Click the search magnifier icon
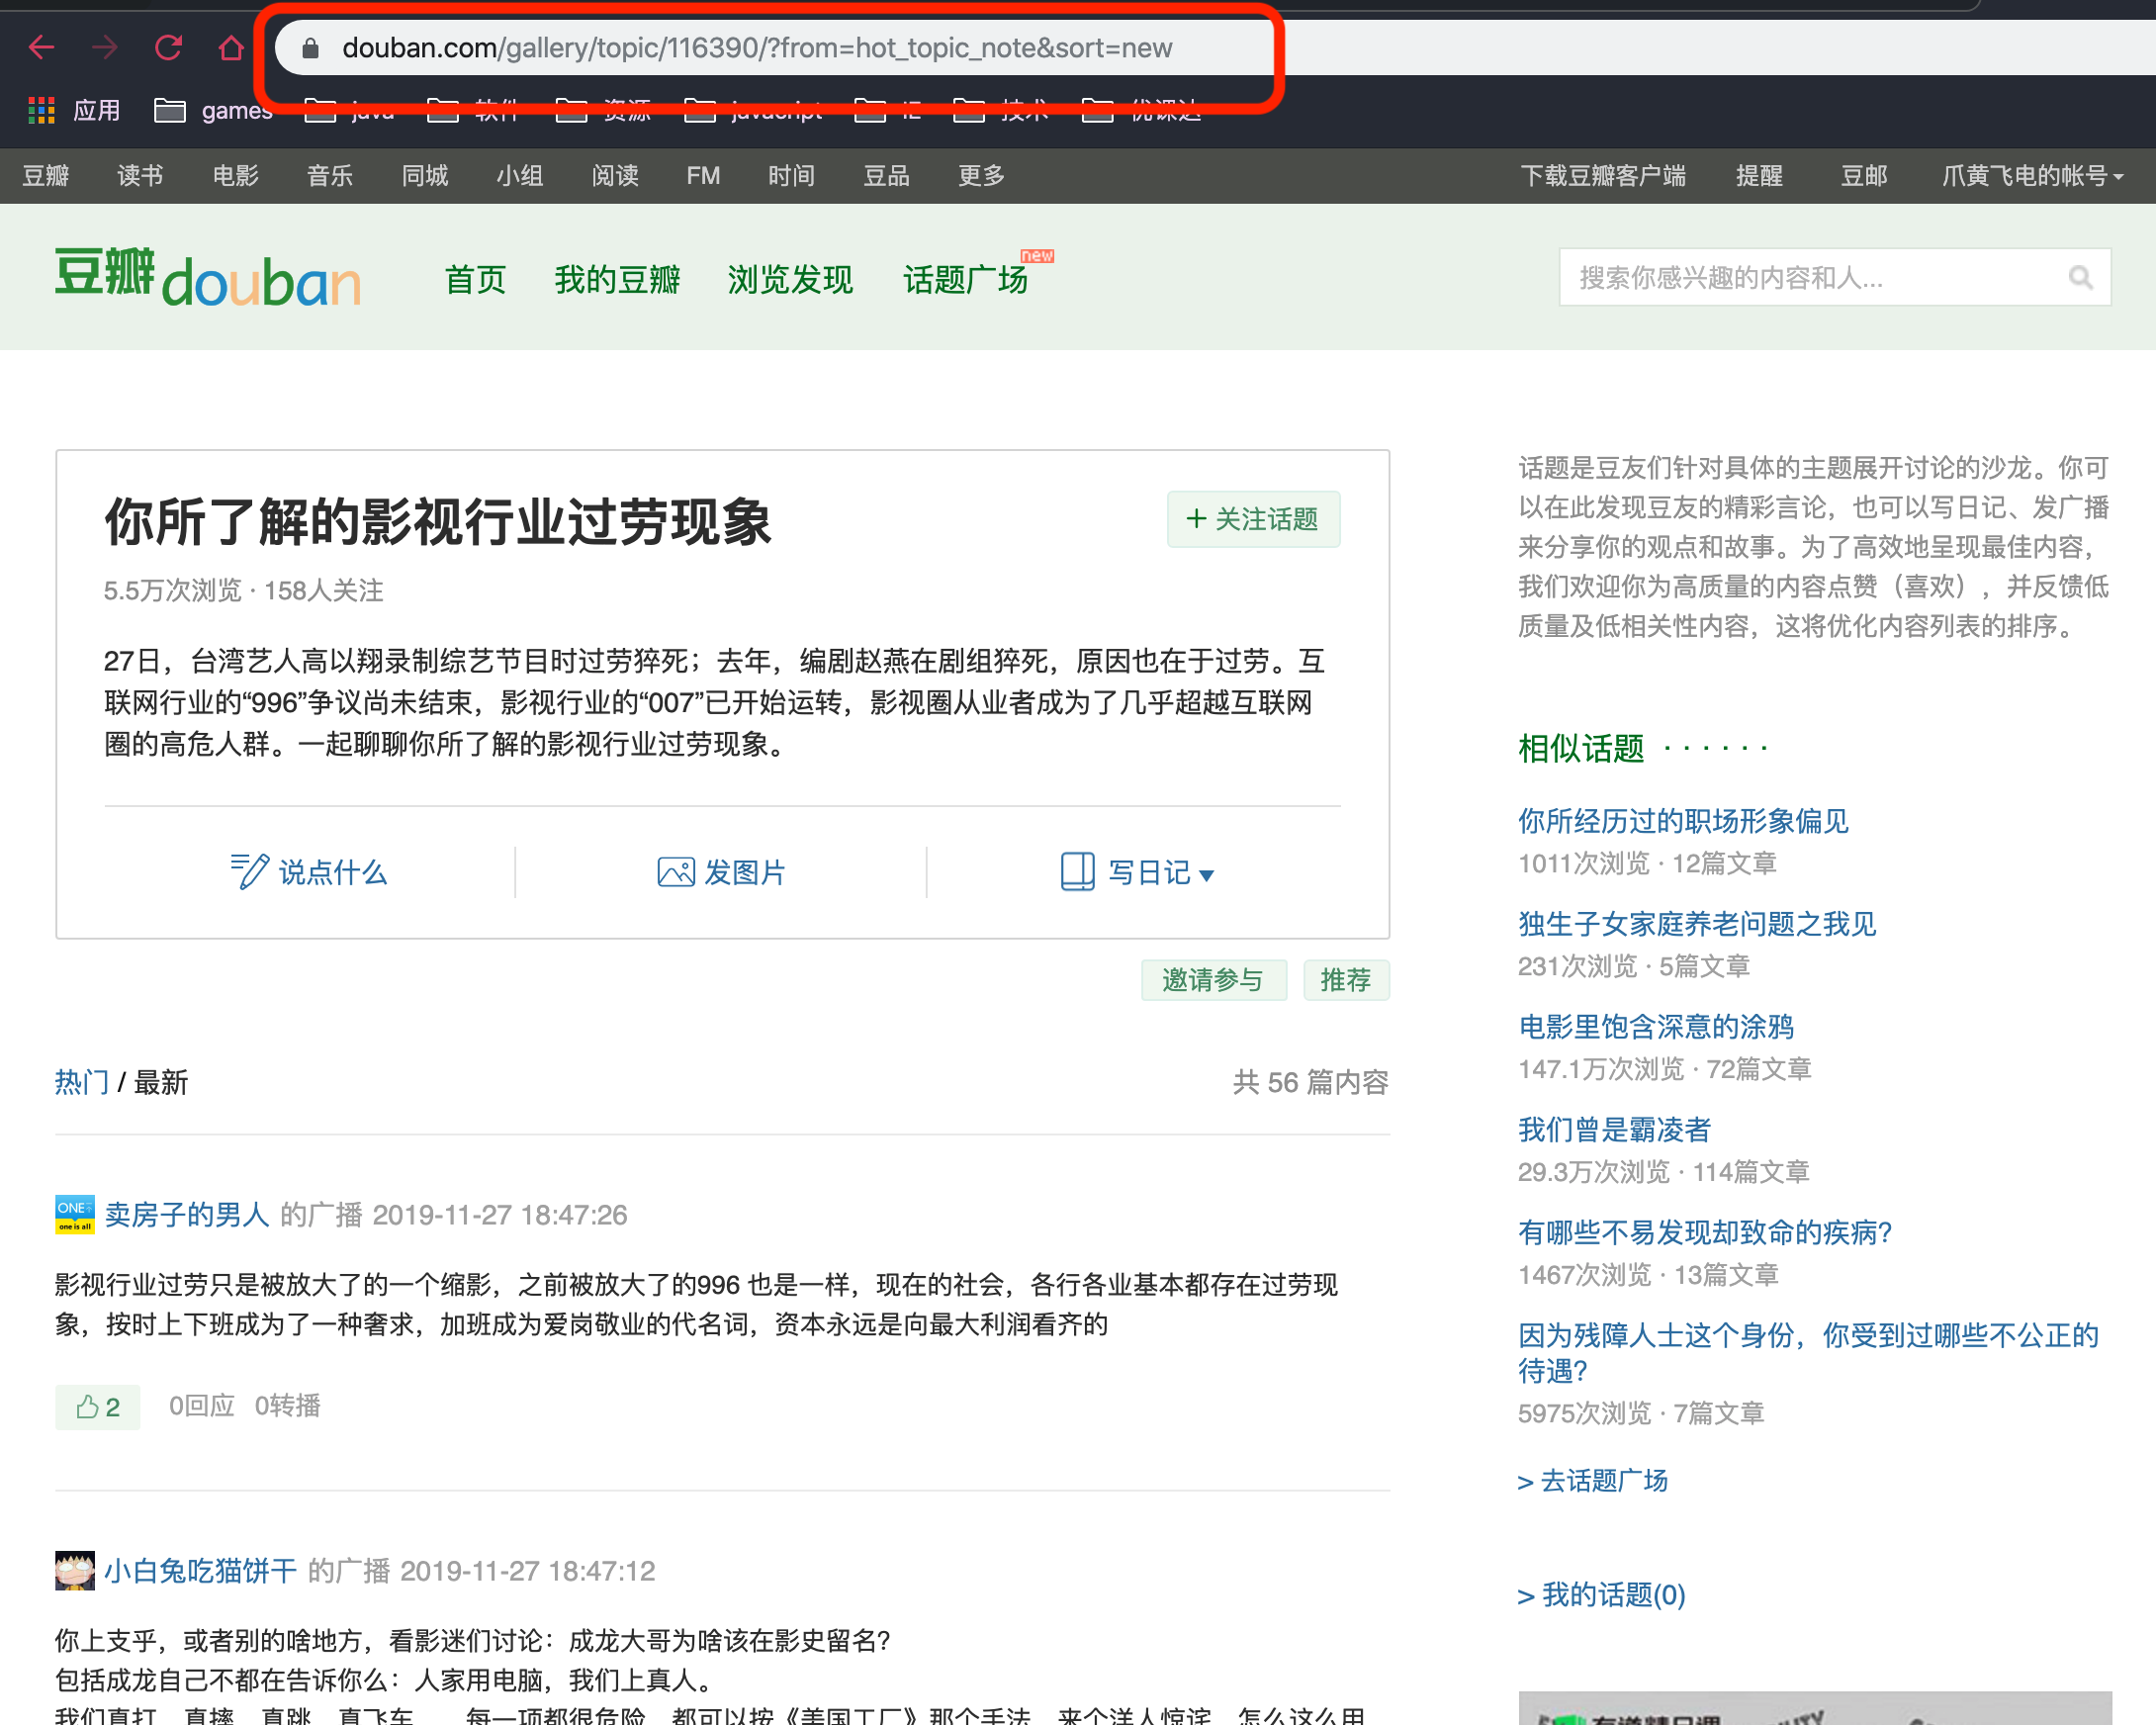This screenshot has height=1725, width=2156. click(x=2080, y=277)
